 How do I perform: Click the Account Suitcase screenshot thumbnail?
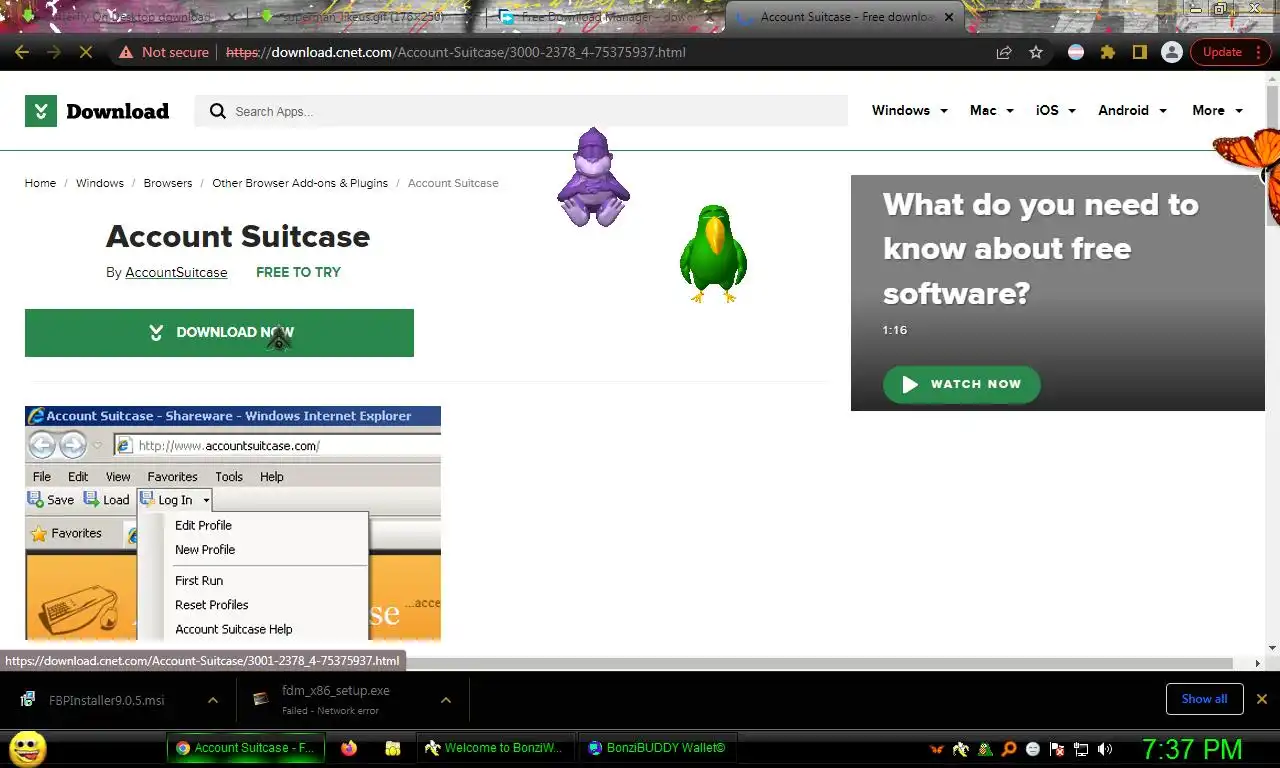point(233,523)
